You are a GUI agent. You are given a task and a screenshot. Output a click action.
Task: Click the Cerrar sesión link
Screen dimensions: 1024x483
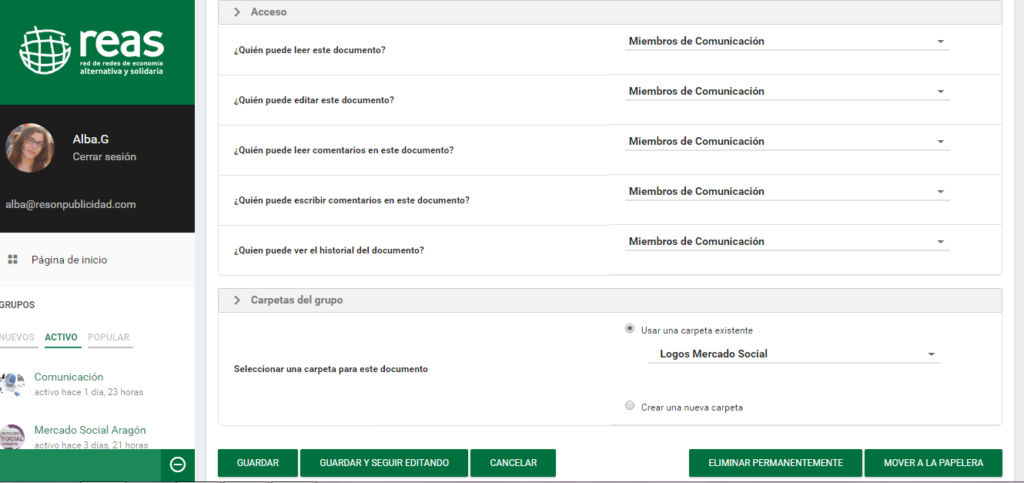(104, 157)
